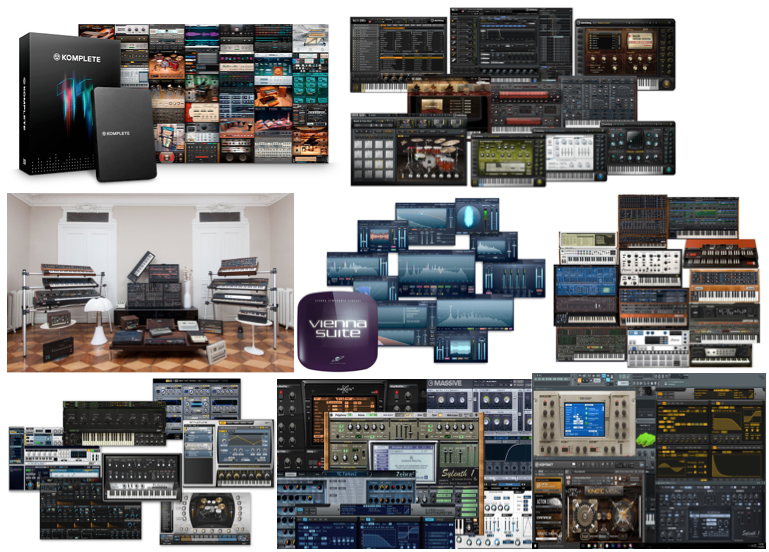Open the silver drum kit plugin, bottom-left
Image resolution: width=769 pixels, height=552 pixels.
206,519
